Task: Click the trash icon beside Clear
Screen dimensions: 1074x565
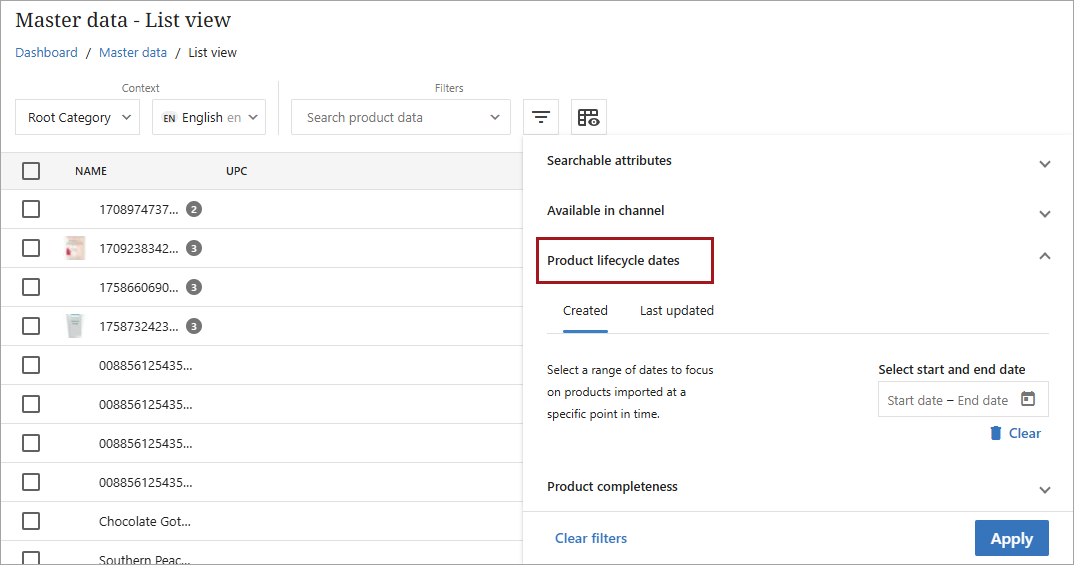Action: [995, 433]
